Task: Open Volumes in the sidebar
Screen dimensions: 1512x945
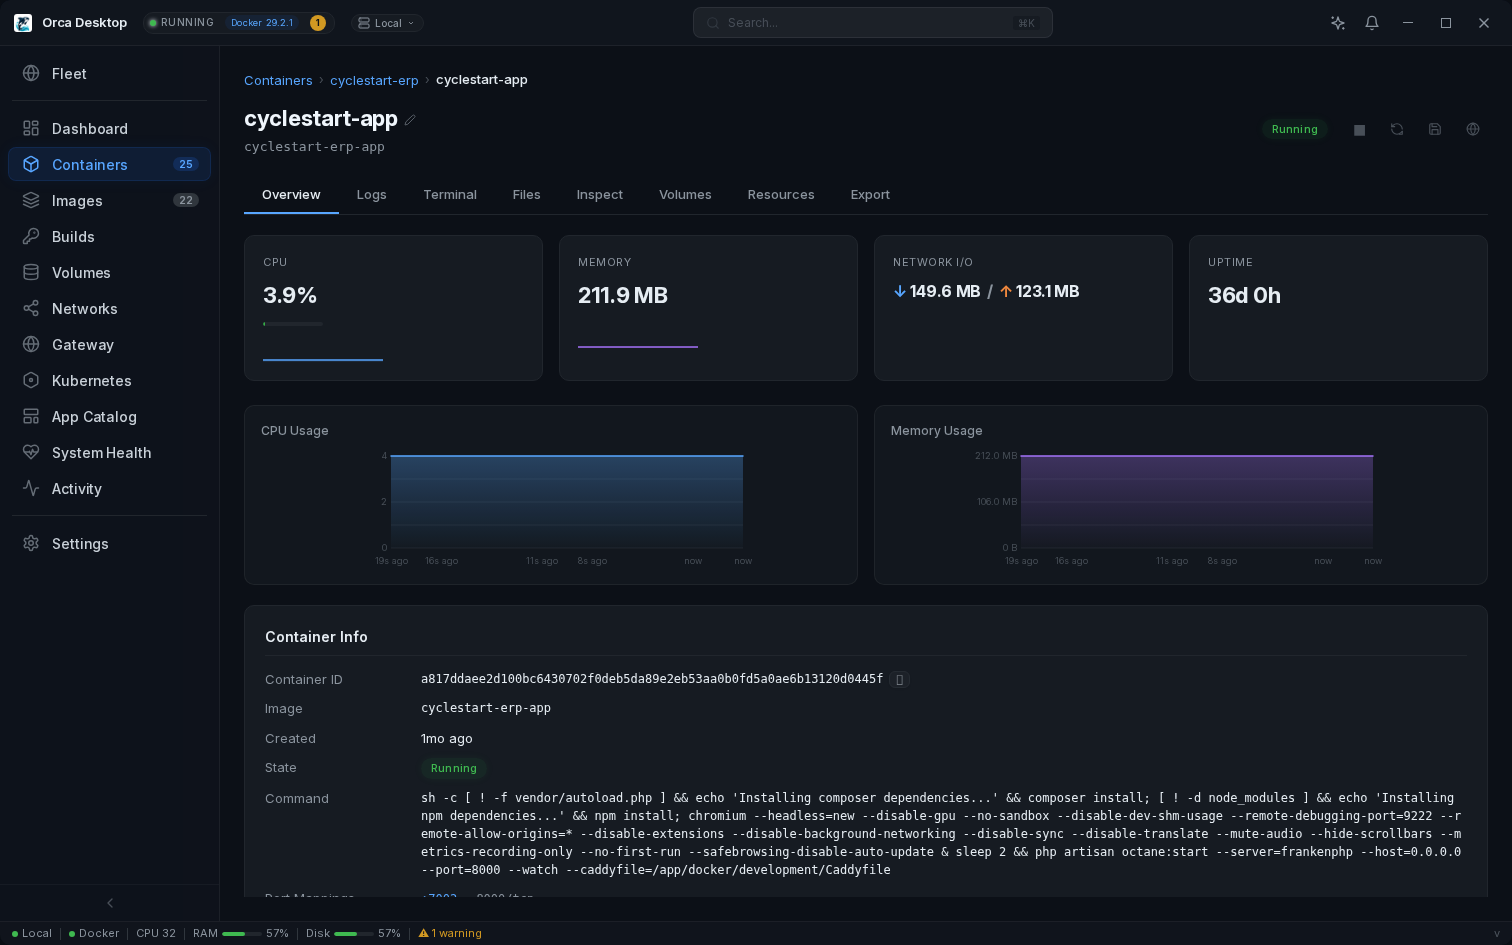Action: click(x=109, y=273)
